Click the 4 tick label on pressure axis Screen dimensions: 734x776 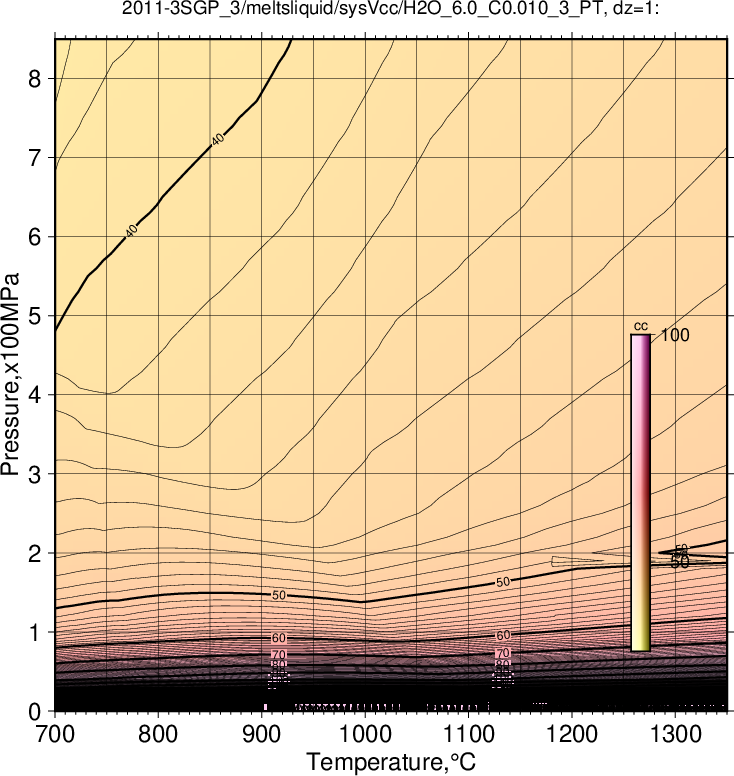click(34, 395)
